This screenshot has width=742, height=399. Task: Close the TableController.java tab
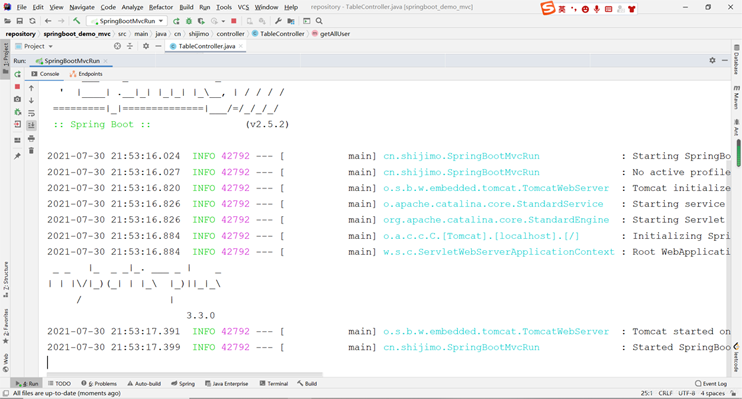tap(241, 46)
